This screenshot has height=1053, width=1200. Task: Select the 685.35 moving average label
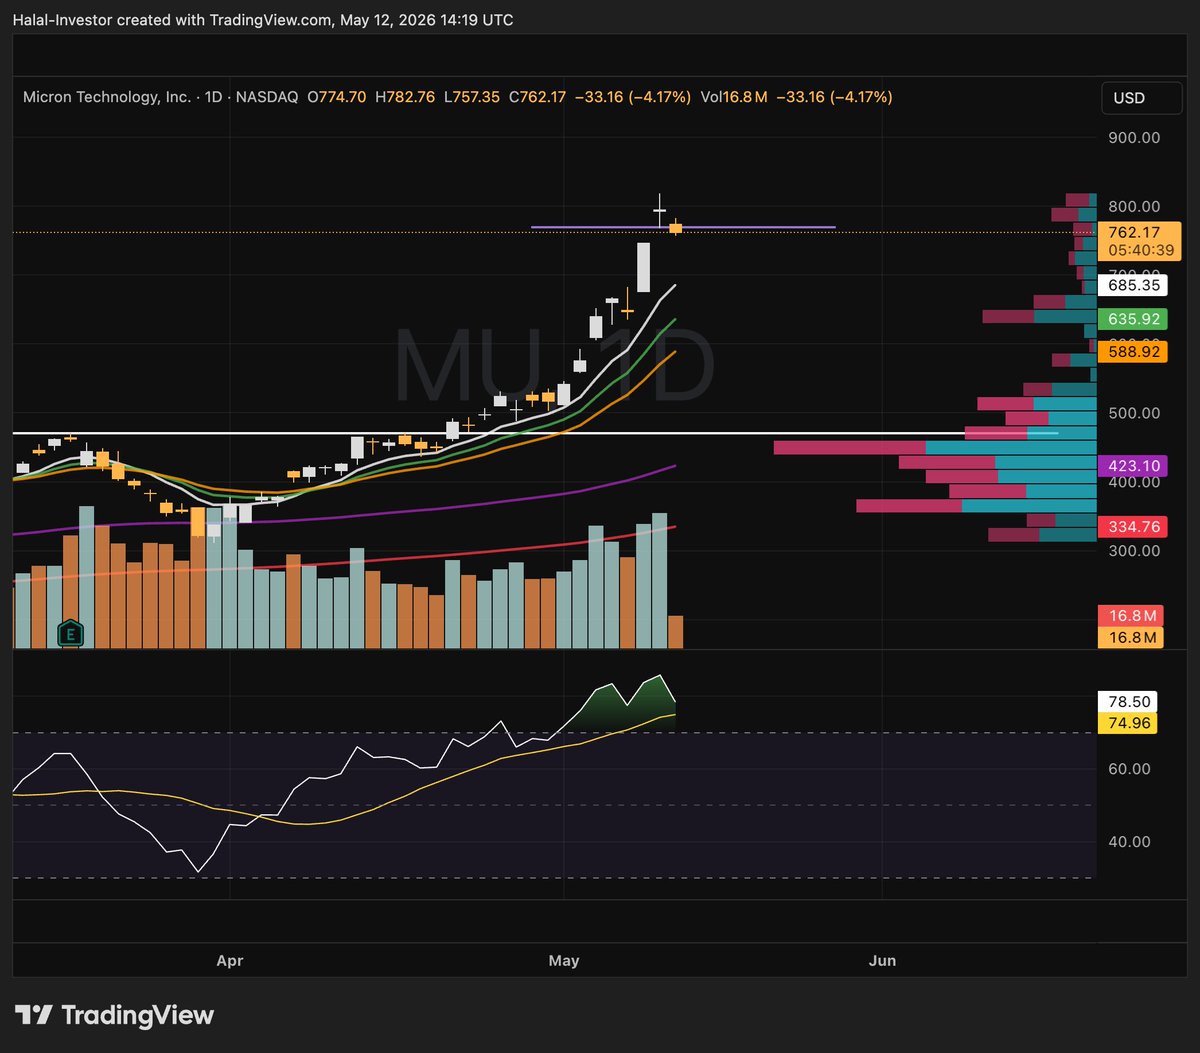click(x=1131, y=285)
